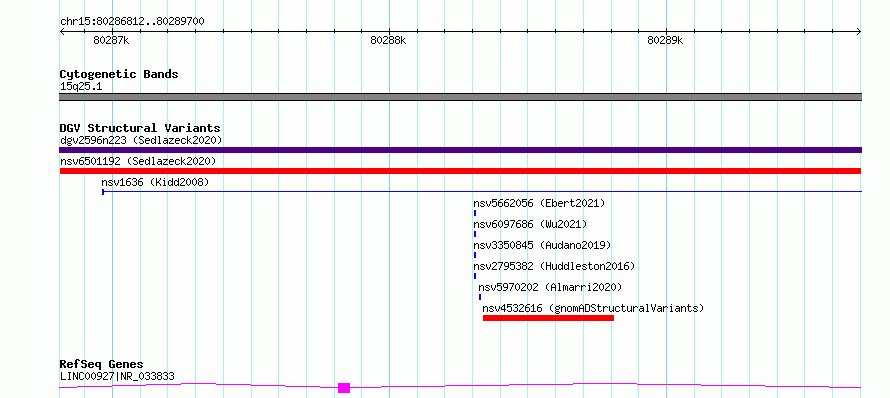Select the 15q25.1 cytogenetic band bar
The height and width of the screenshot is (398, 890).
(x=460, y=97)
